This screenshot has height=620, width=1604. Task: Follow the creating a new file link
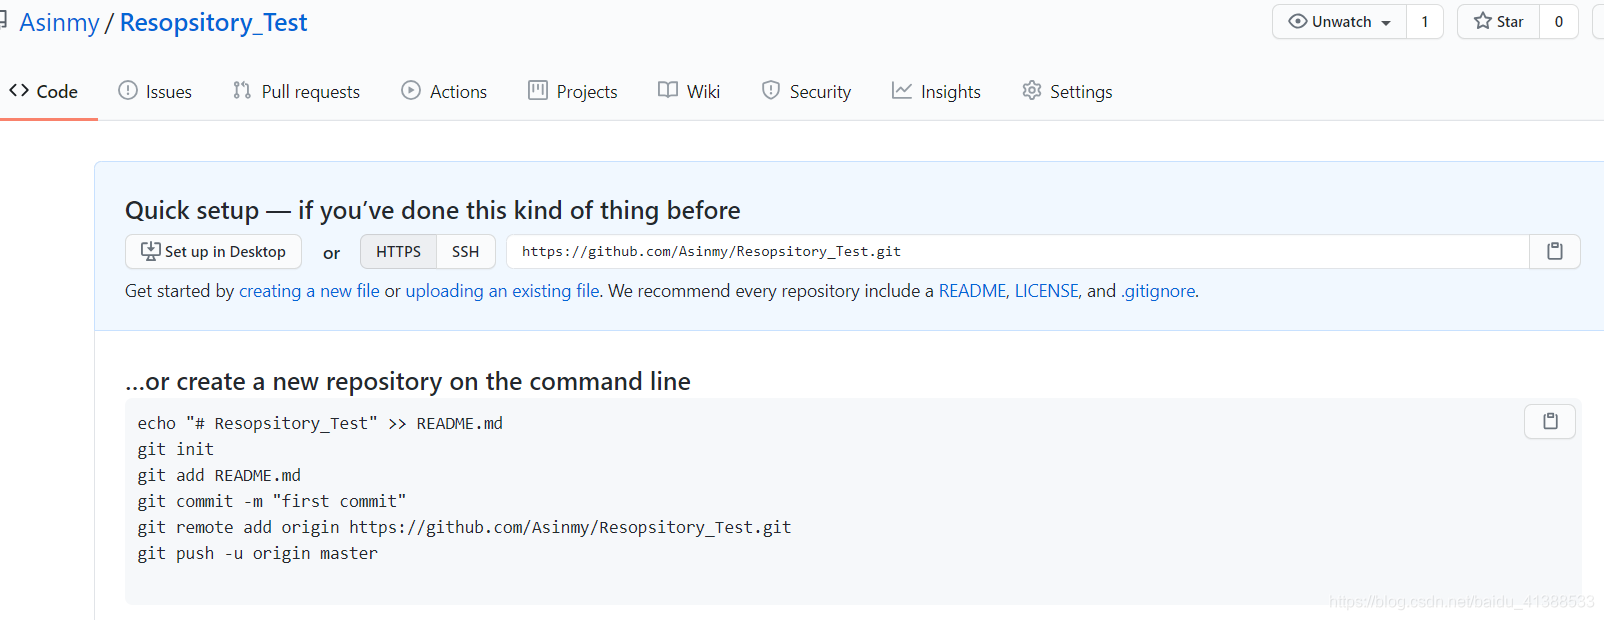(x=309, y=291)
